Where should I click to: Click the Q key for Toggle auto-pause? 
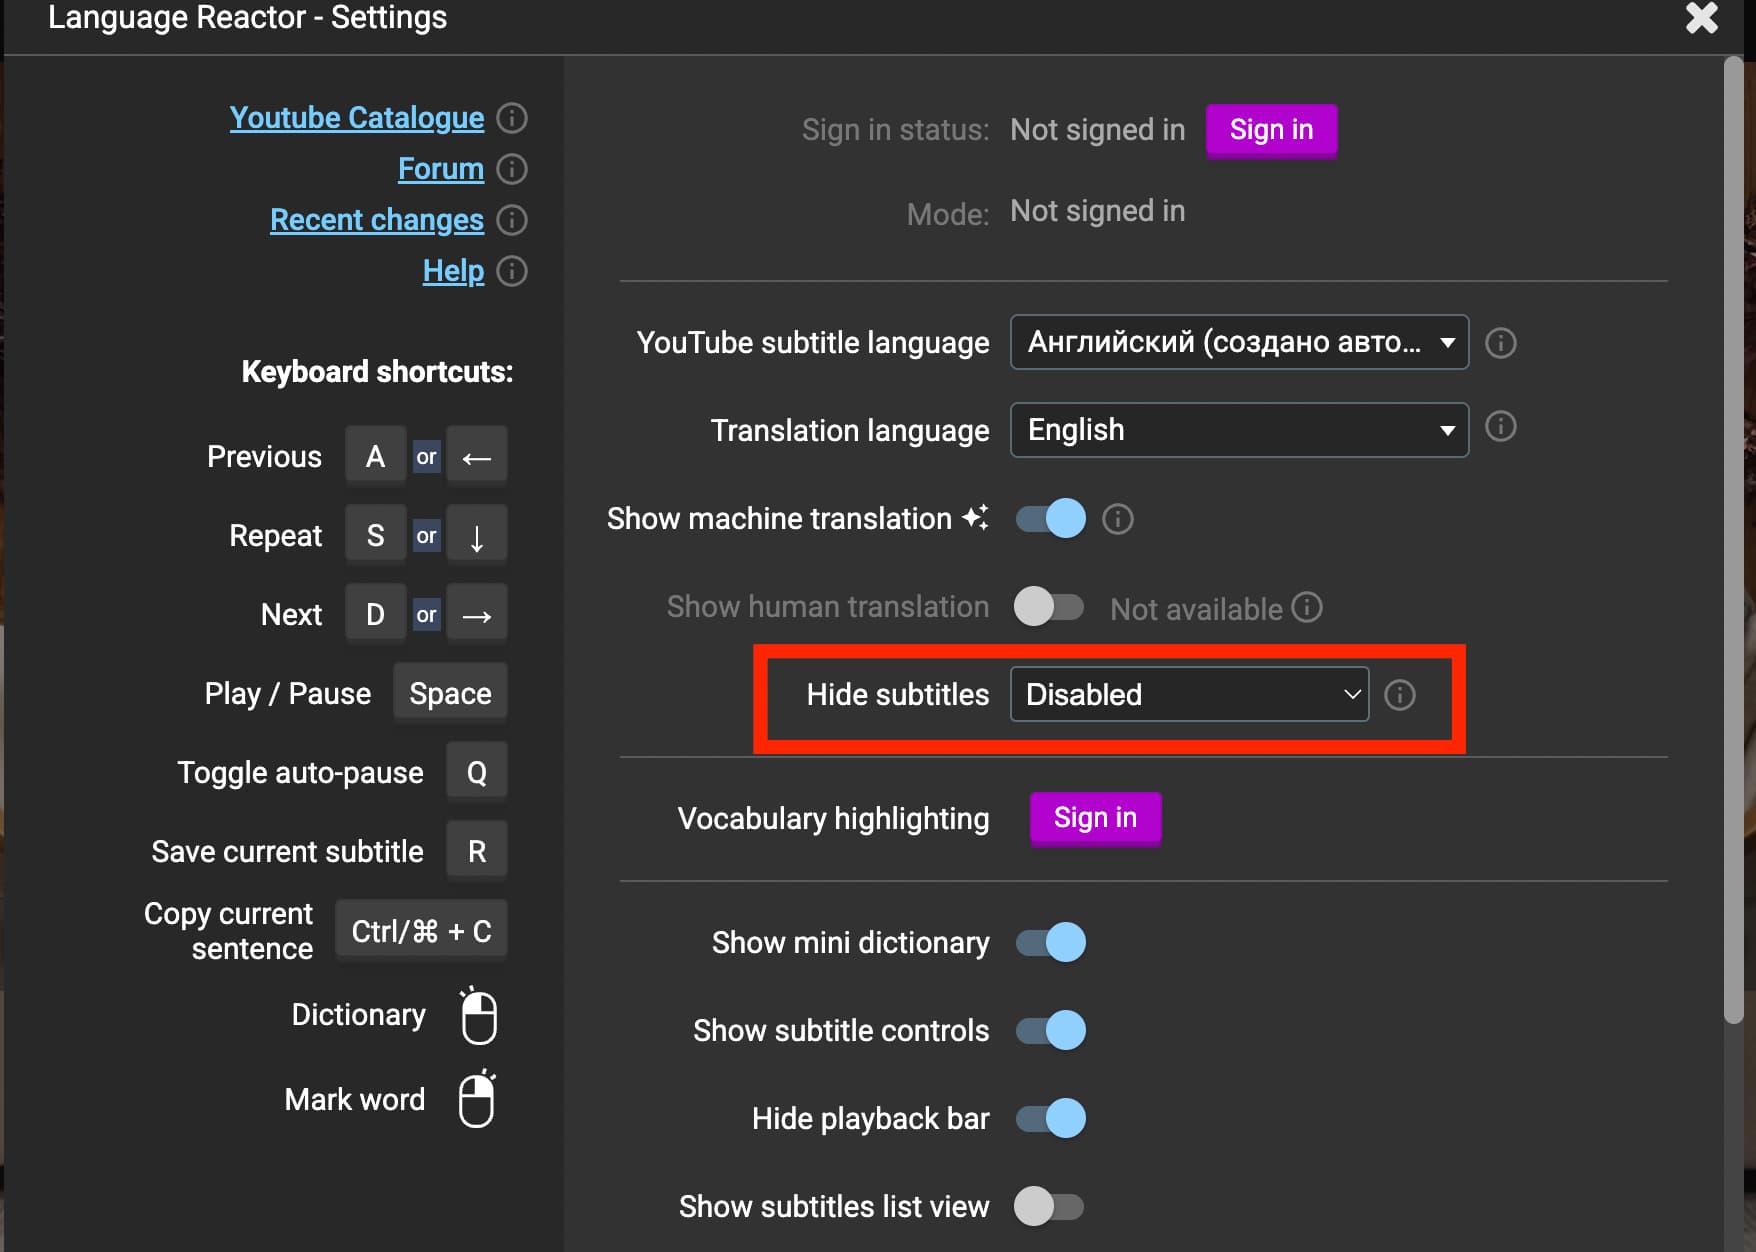click(x=477, y=772)
